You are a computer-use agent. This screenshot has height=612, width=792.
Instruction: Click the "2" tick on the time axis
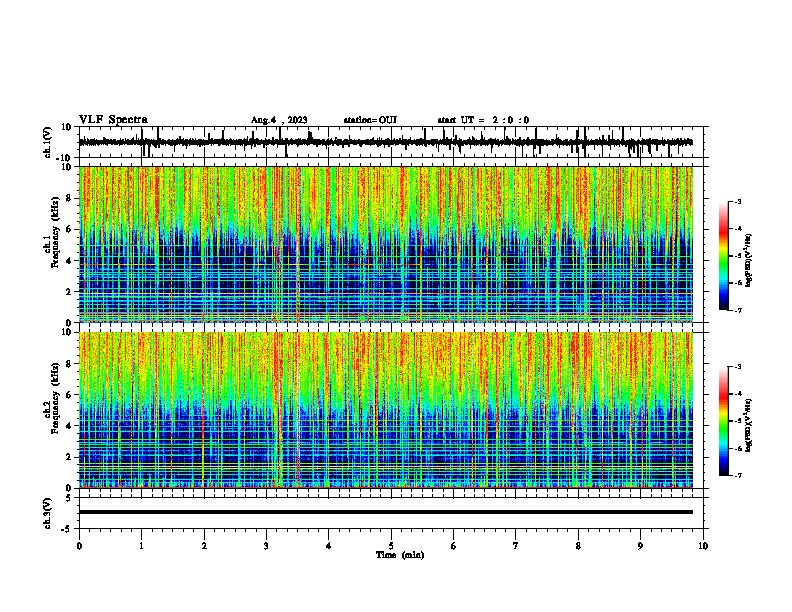click(x=204, y=546)
